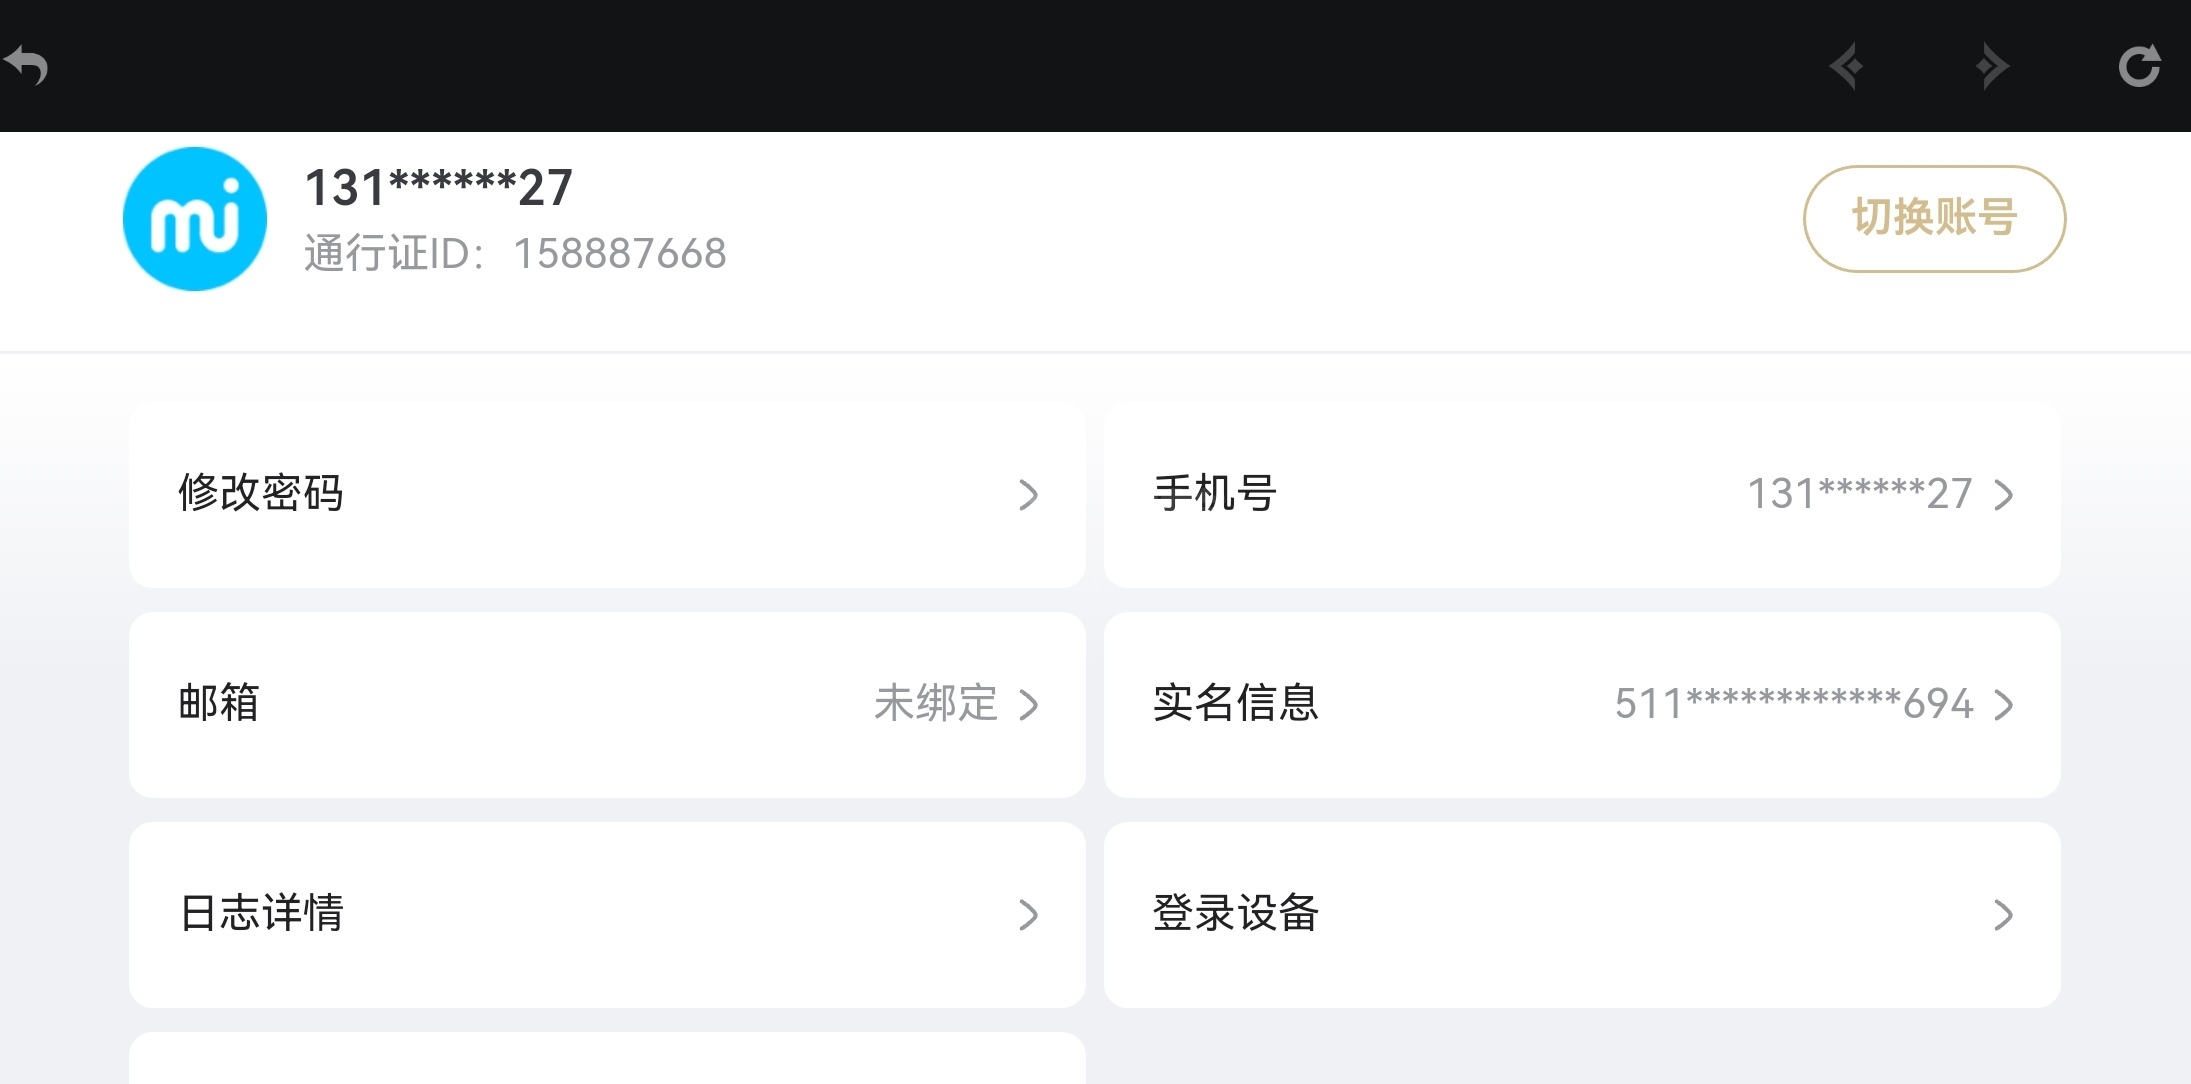Viewport: 2191px width, 1084px height.
Task: Open 修改密码 row
Action: click(x=607, y=495)
